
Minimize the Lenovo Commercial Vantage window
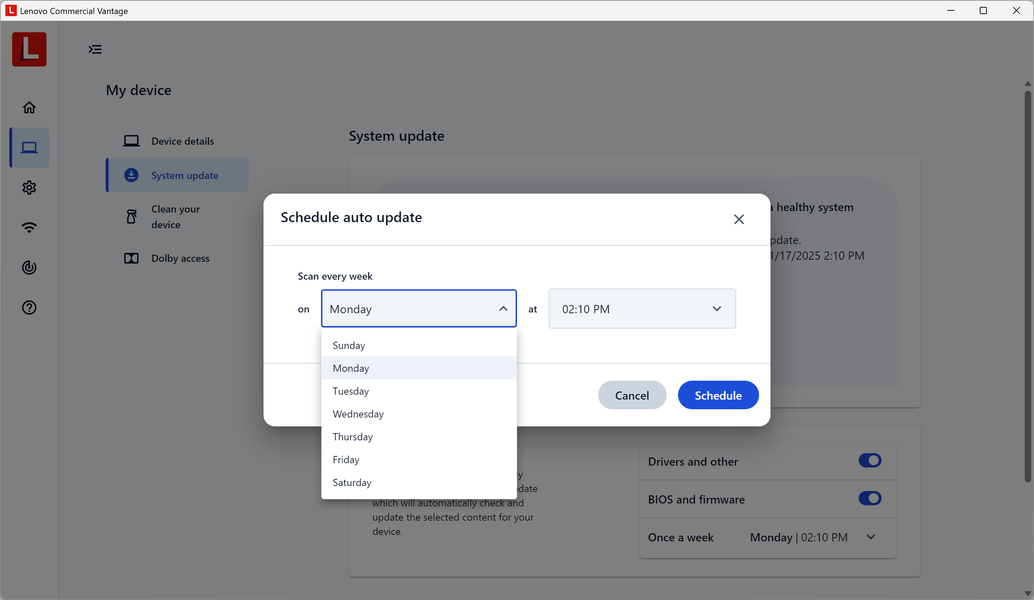click(951, 11)
